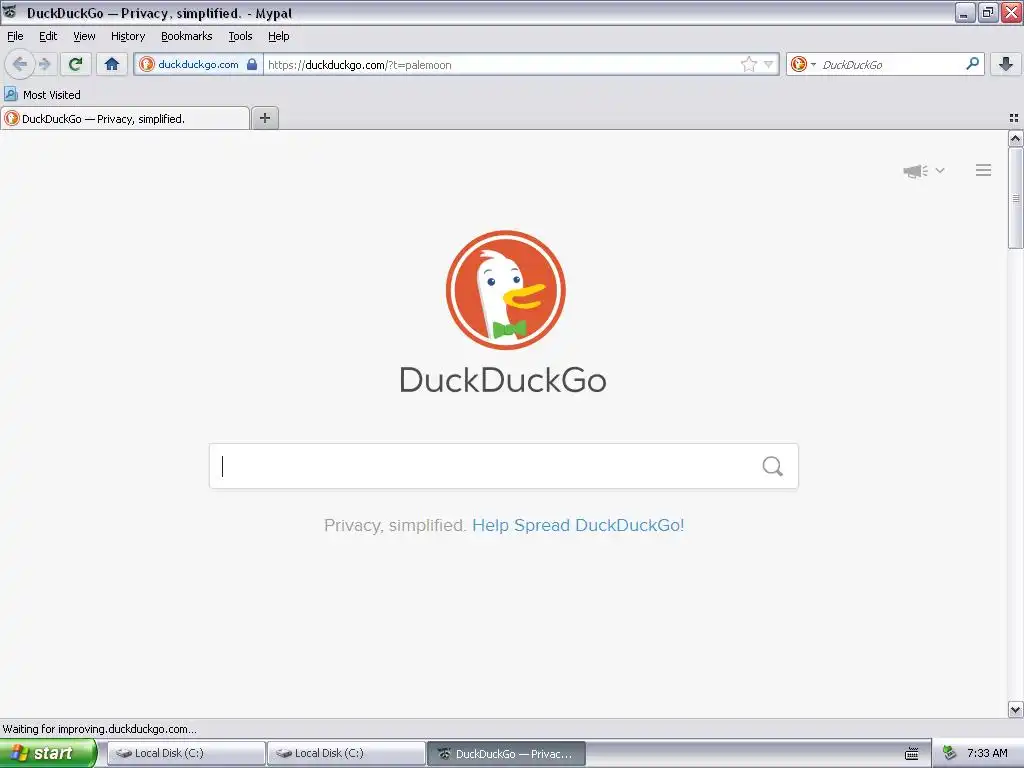Image resolution: width=1024 pixels, height=768 pixels.
Task: Open the Home page icon
Action: click(112, 64)
